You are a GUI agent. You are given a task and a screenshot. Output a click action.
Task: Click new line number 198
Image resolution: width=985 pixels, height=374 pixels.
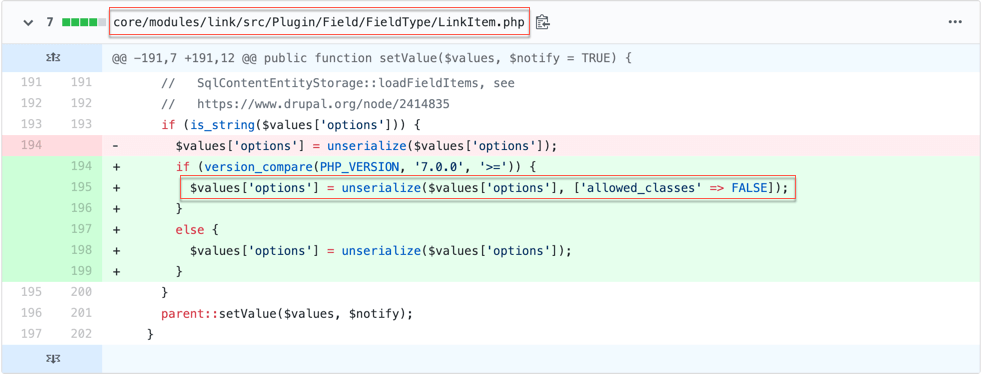pyautogui.click(x=81, y=250)
